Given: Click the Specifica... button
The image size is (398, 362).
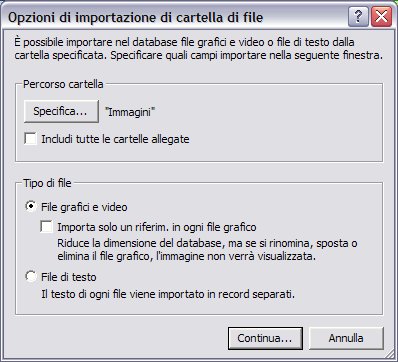Looking at the screenshot, I should click(x=61, y=111).
